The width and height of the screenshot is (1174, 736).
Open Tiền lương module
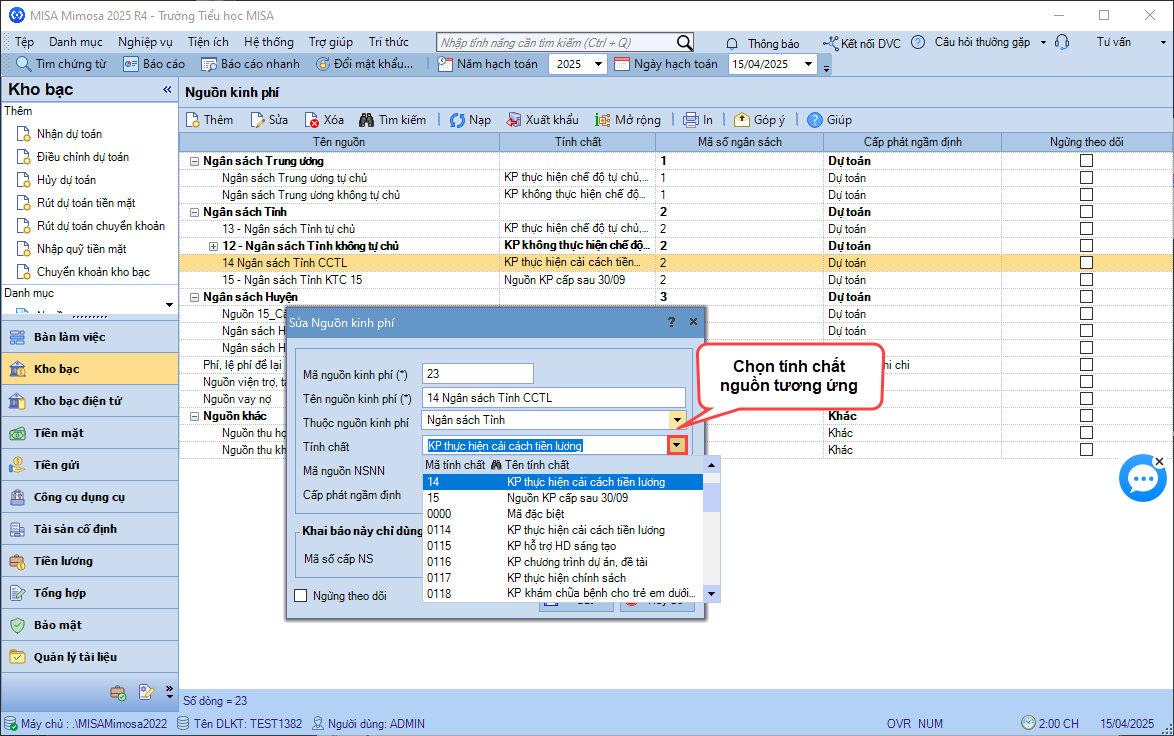[90, 561]
